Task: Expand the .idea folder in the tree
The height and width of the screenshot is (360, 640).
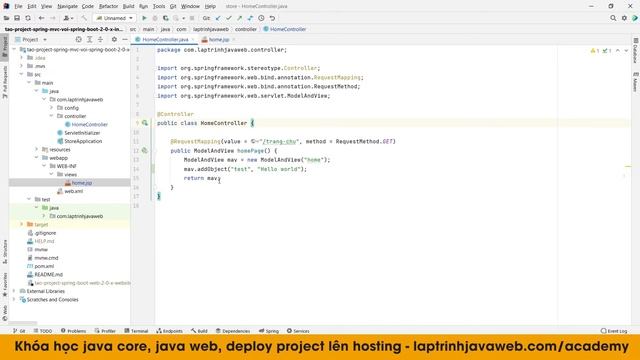Action: pos(21,58)
